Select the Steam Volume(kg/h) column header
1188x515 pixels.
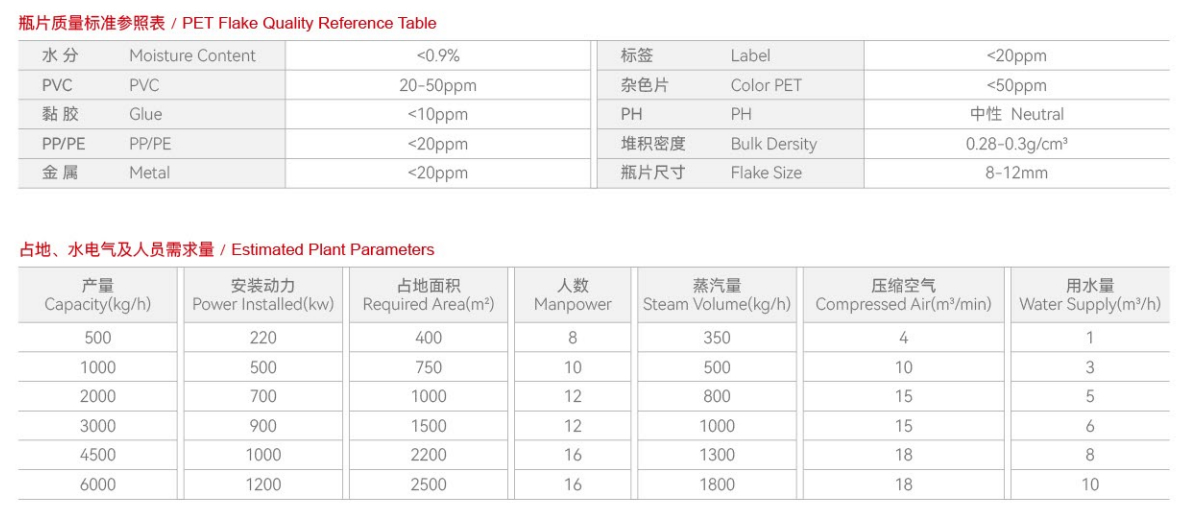pos(717,295)
